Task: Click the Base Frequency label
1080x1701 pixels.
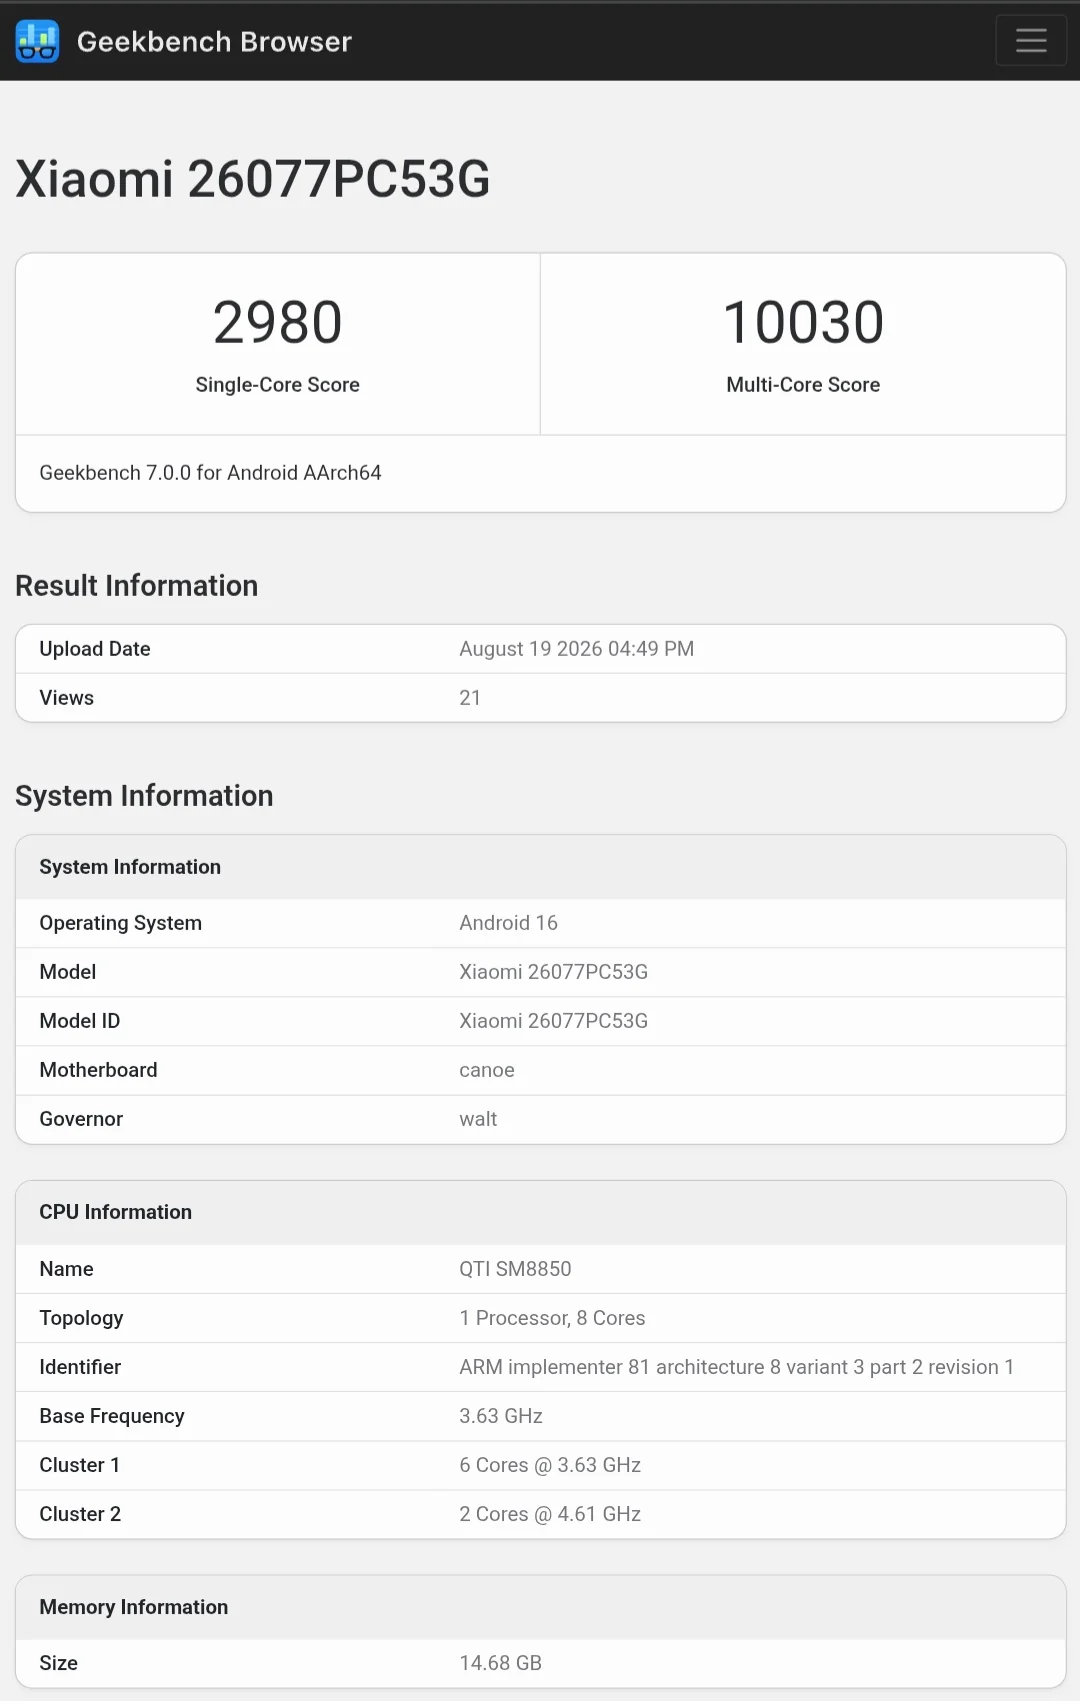Action: click(x=112, y=1416)
